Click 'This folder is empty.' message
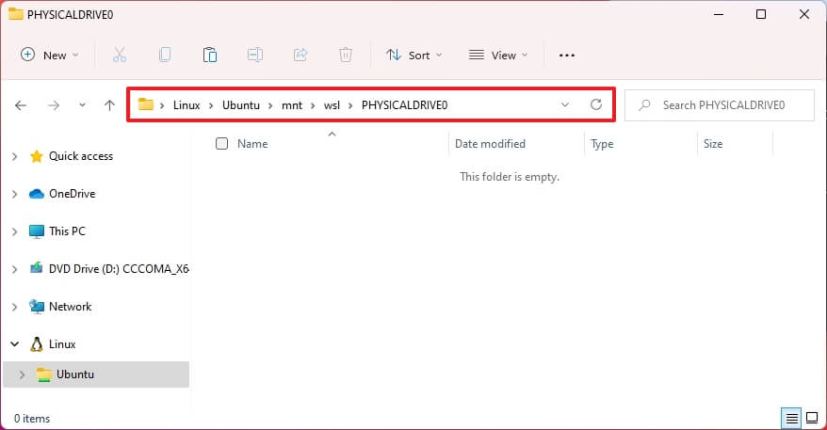Viewport: 827px width, 430px height. tap(509, 177)
